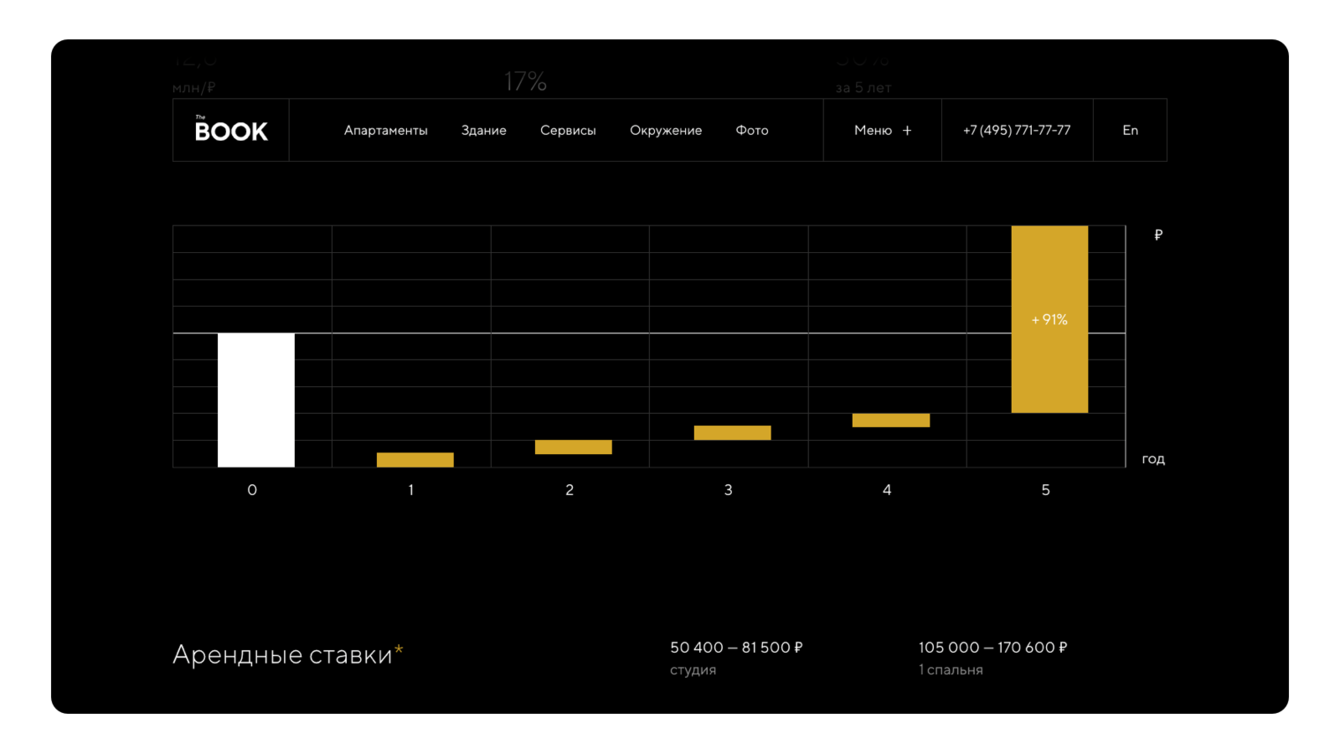Screen dimensions: 1340x754
Task: Select the 105 000 – 170 600 ₽ price
Action: (x=993, y=647)
